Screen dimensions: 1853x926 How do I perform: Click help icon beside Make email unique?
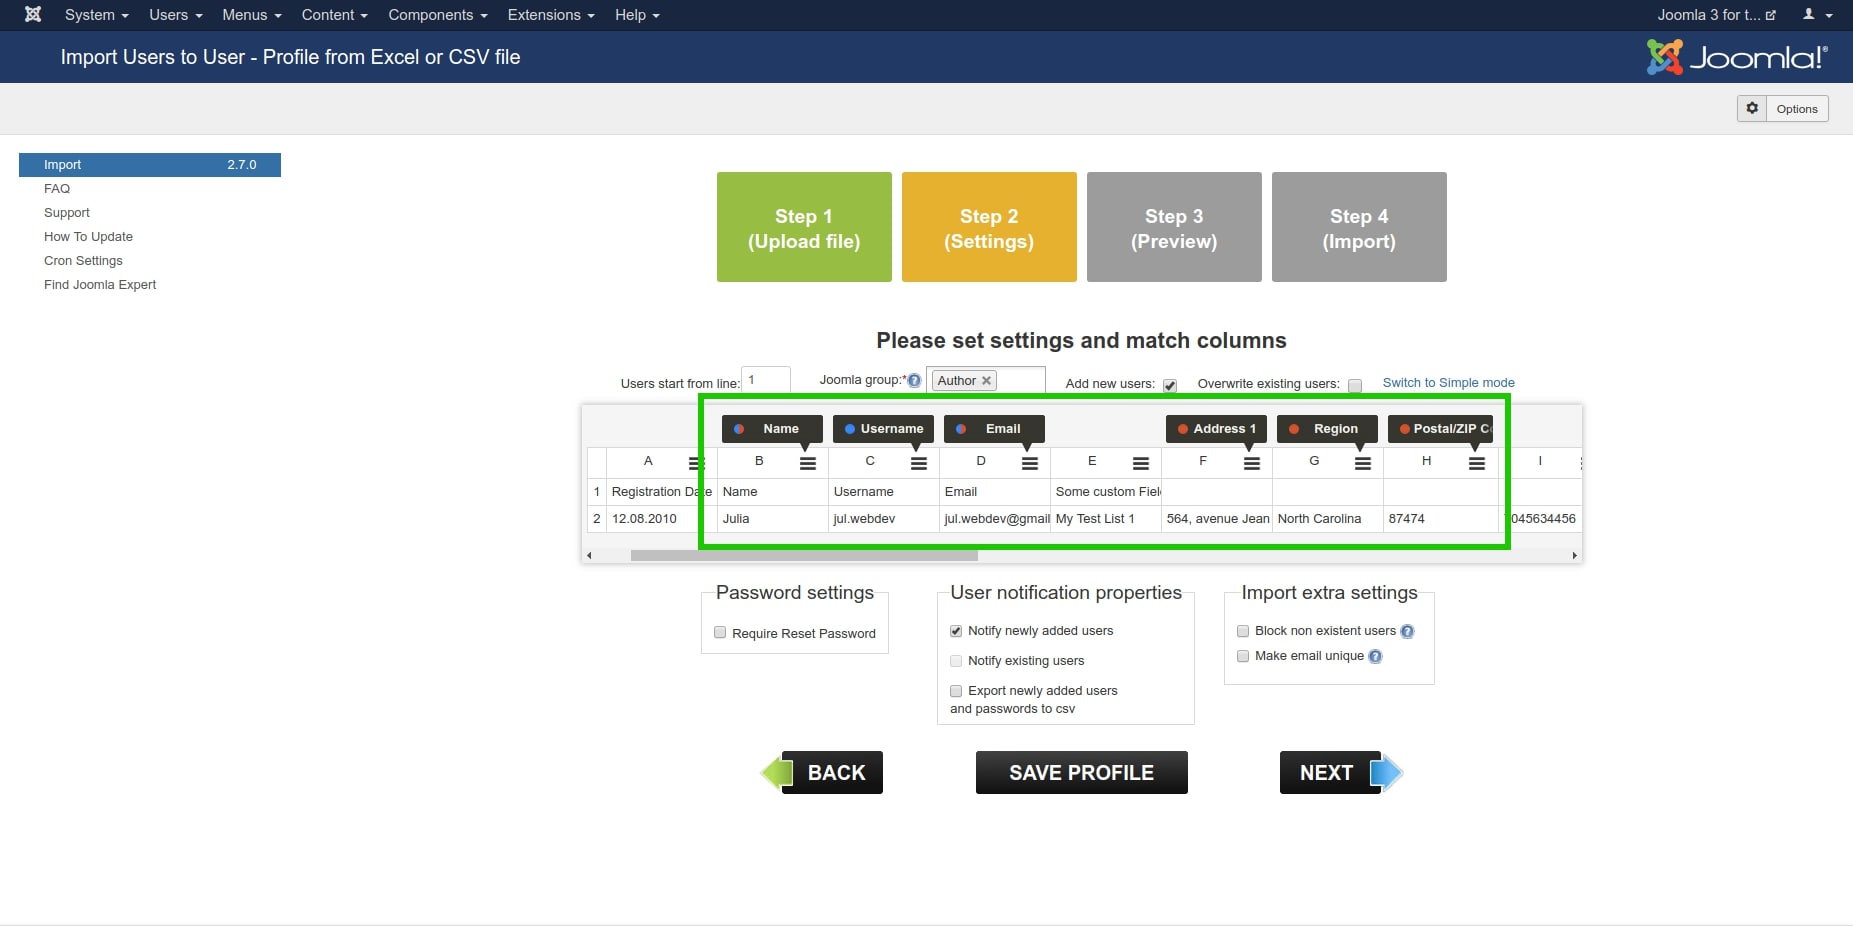click(x=1375, y=657)
